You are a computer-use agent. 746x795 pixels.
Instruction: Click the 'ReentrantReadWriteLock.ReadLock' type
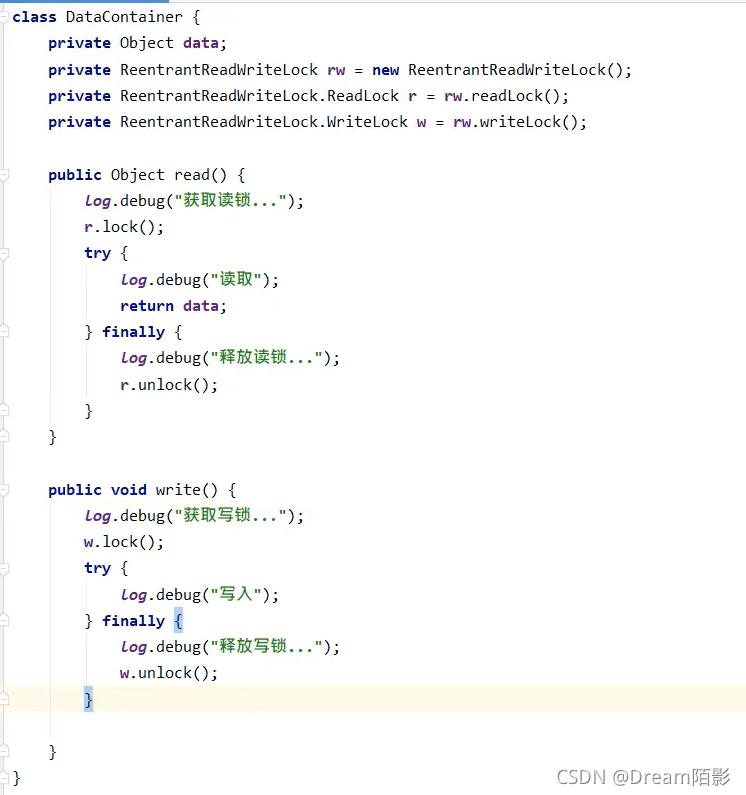click(259, 96)
